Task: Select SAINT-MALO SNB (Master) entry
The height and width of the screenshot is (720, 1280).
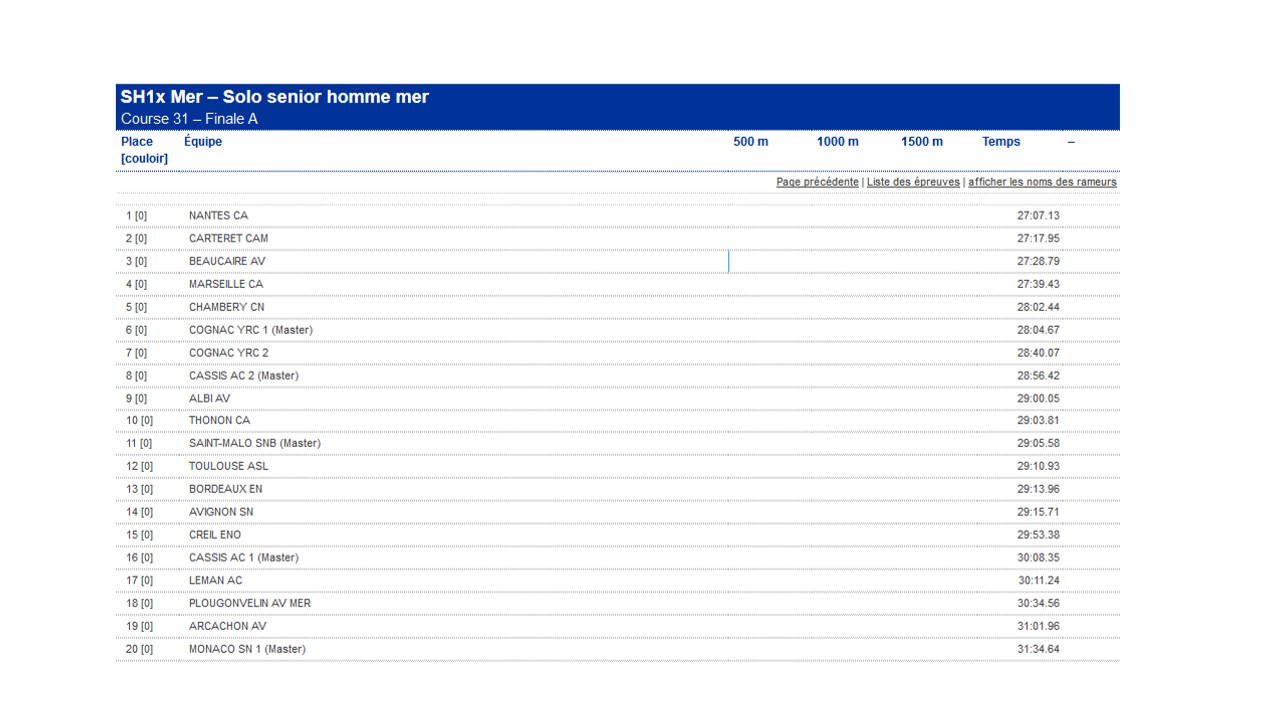Action: click(x=255, y=444)
